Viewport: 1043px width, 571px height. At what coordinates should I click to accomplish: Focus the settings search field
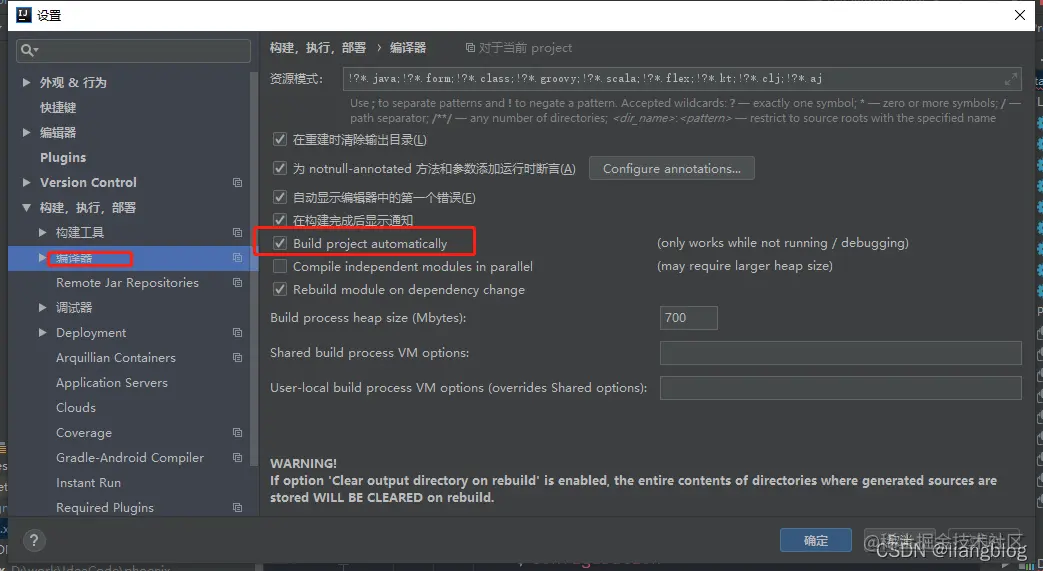point(133,51)
